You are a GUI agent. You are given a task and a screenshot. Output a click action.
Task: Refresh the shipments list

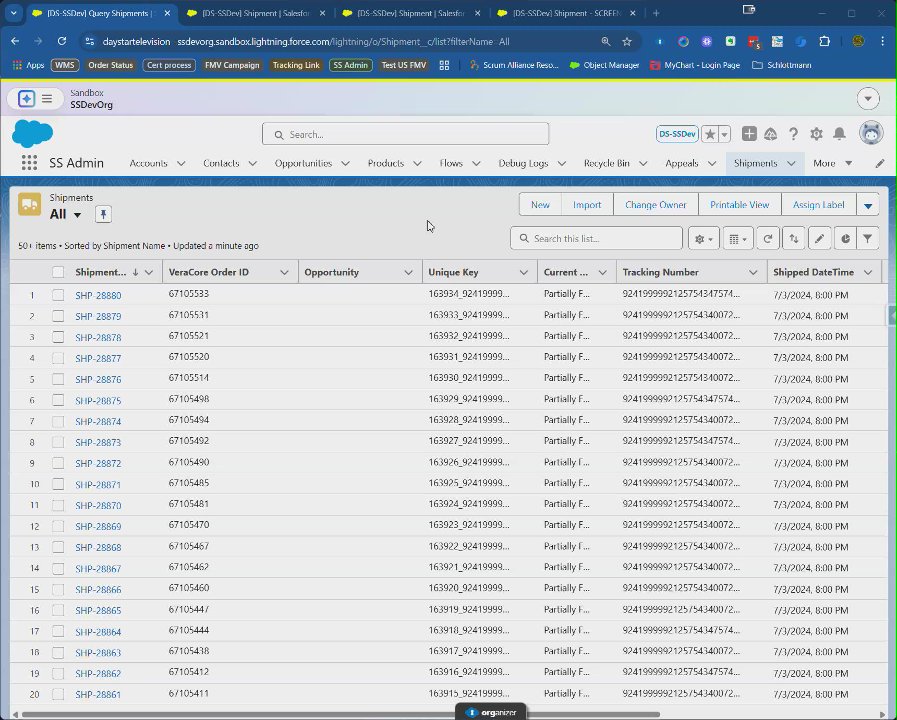[x=768, y=238]
